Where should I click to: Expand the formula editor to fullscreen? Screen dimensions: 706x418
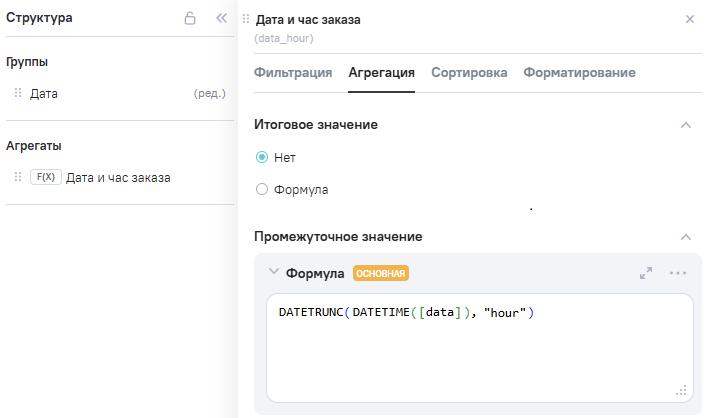[x=646, y=273]
